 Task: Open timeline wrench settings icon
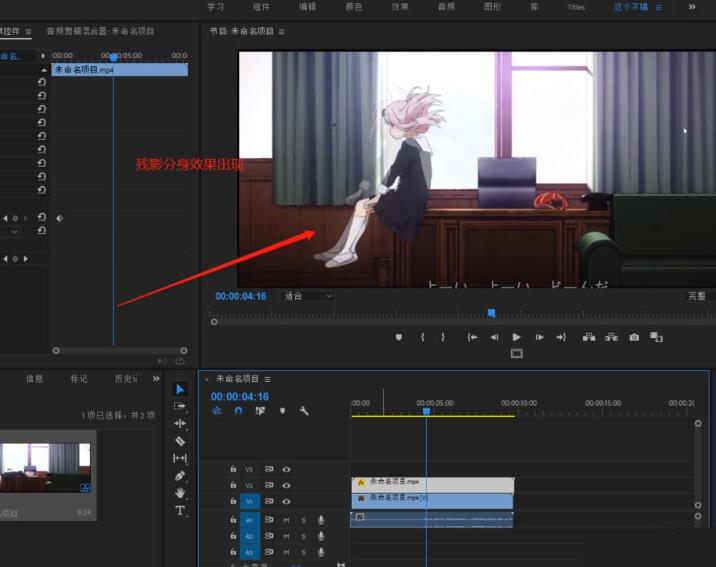click(x=304, y=410)
